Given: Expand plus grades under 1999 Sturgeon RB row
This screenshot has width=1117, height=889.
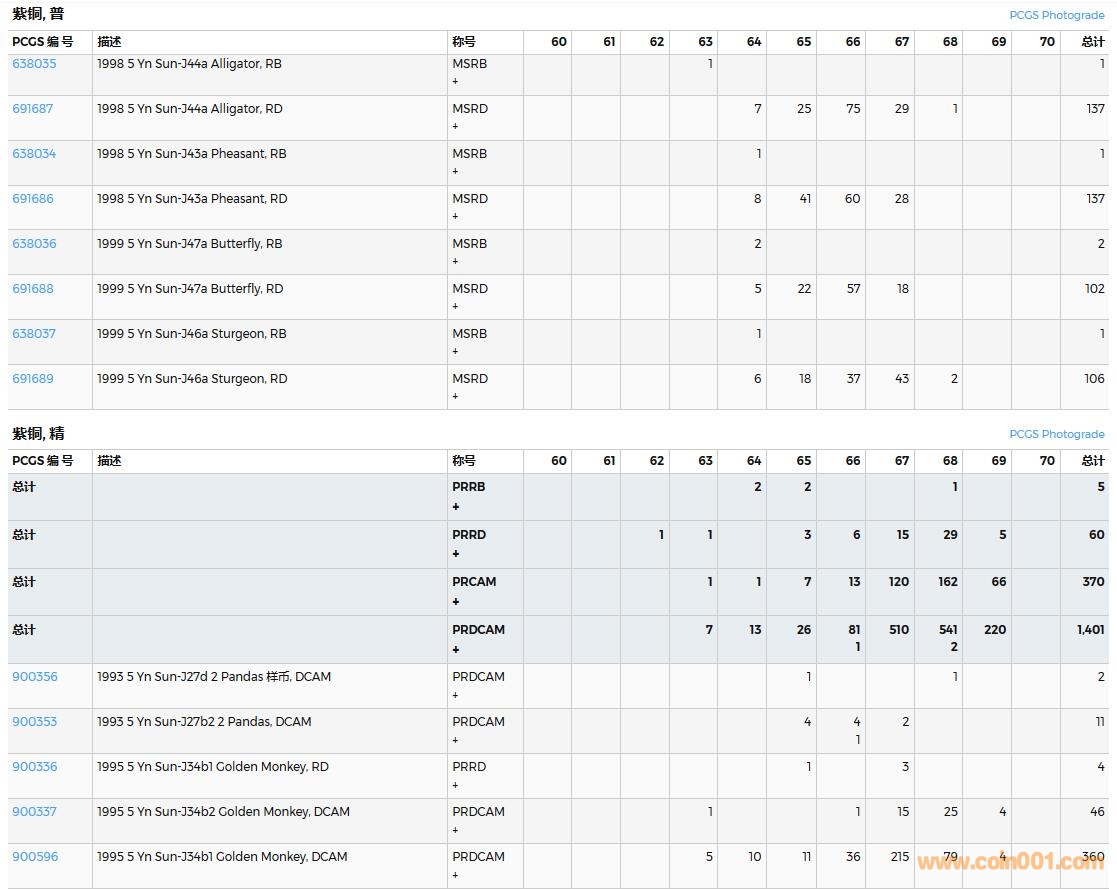Looking at the screenshot, I should pos(455,351).
